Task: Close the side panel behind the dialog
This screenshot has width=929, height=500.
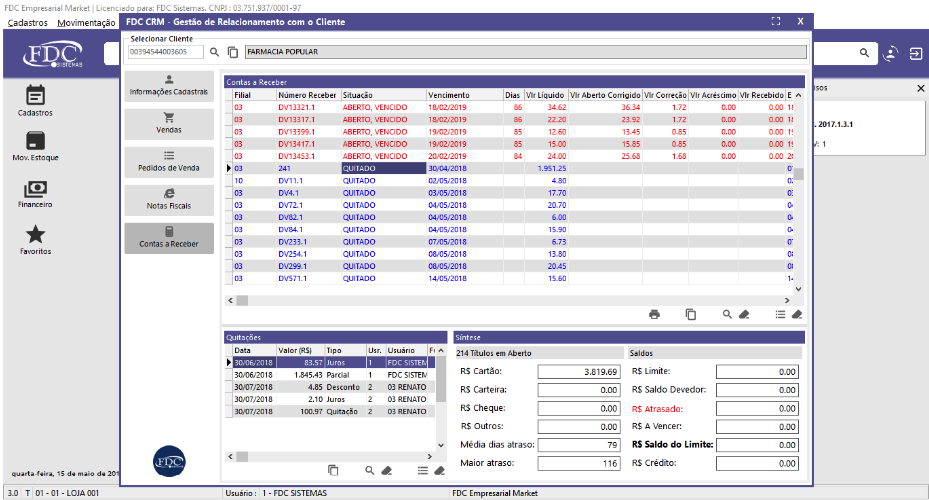Action: (920, 88)
